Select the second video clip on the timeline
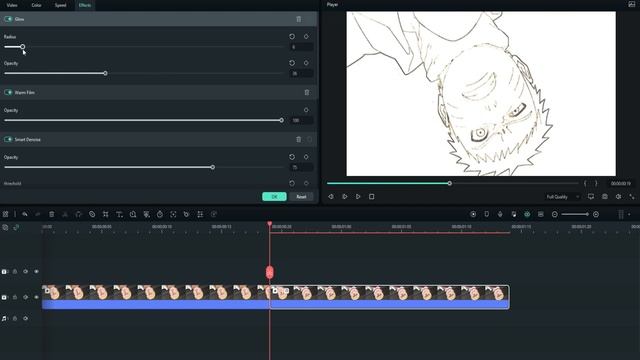 (x=389, y=297)
